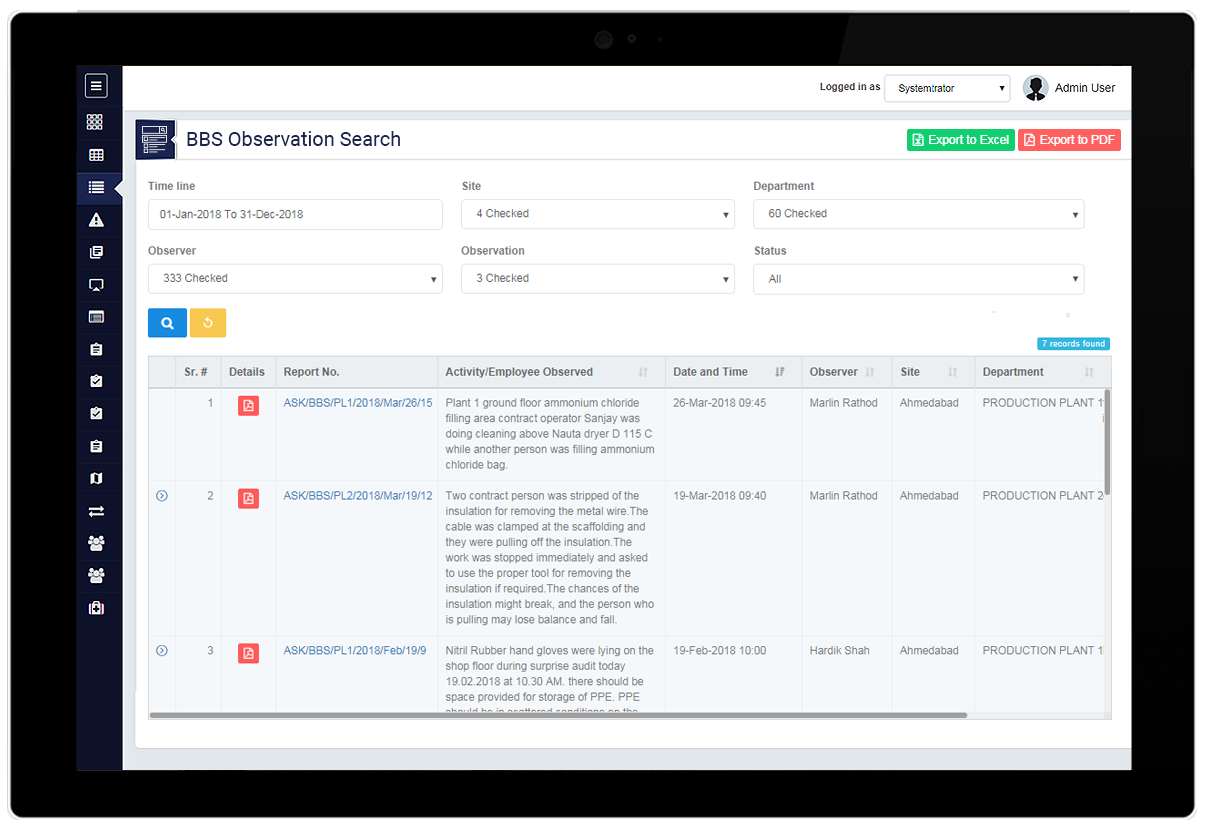1205x828 pixels.
Task: Open the Logged in as role dropdown
Action: point(947,88)
